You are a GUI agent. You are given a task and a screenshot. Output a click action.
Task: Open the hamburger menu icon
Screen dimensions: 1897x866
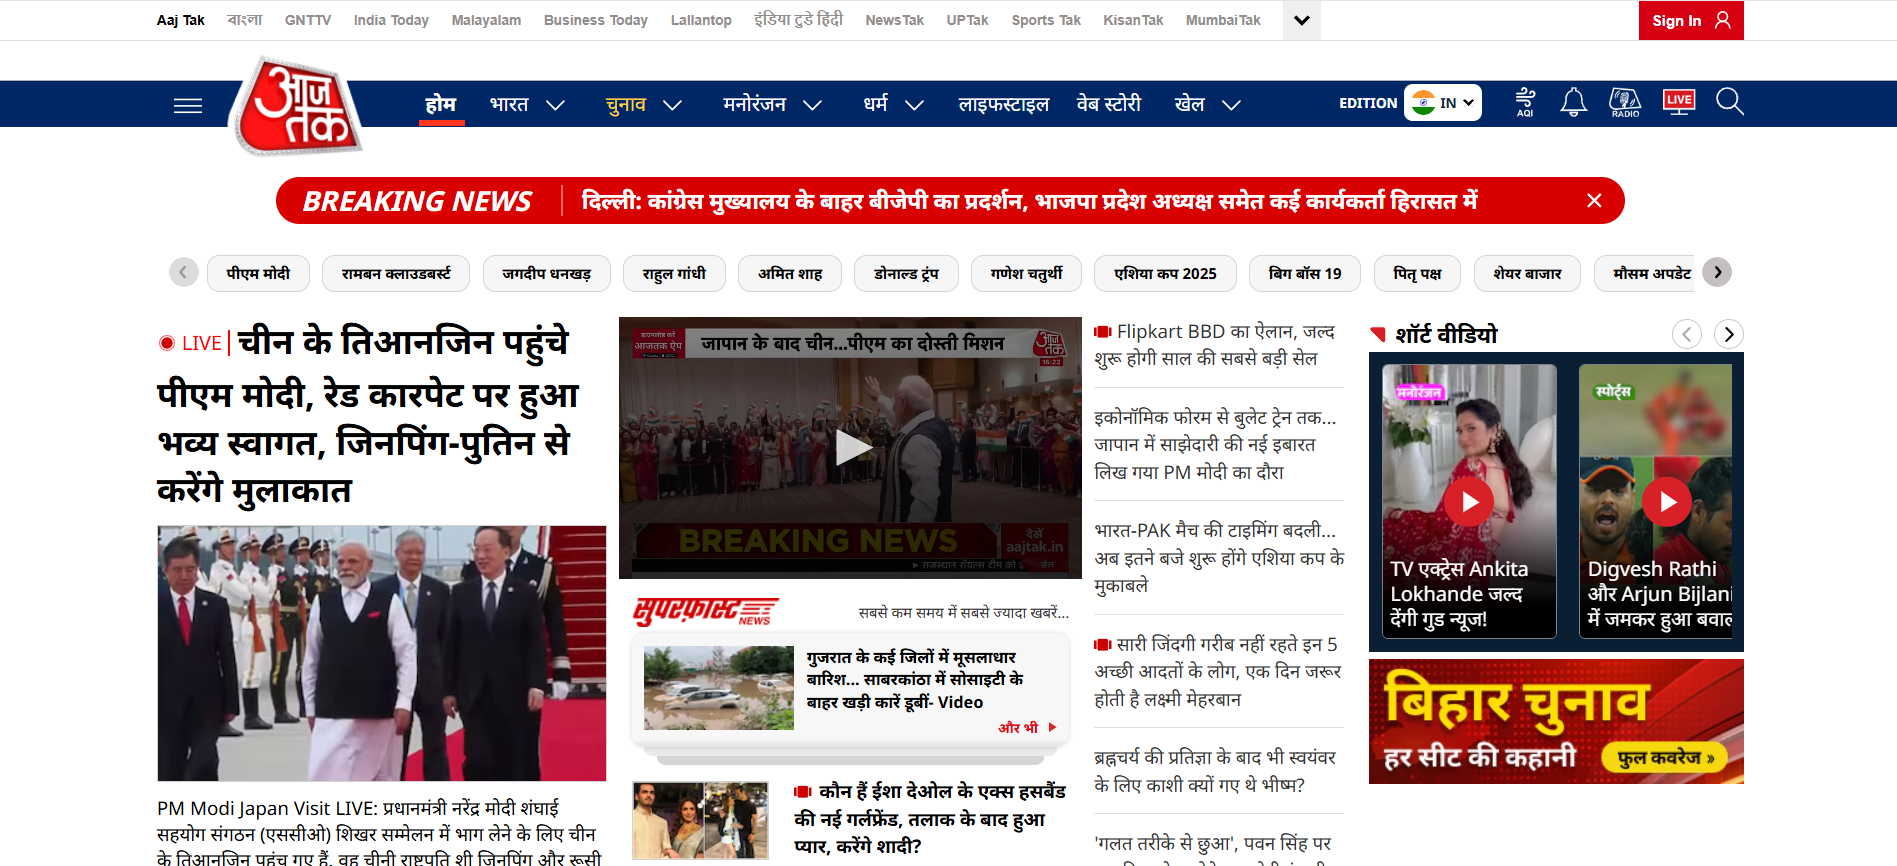tap(188, 105)
